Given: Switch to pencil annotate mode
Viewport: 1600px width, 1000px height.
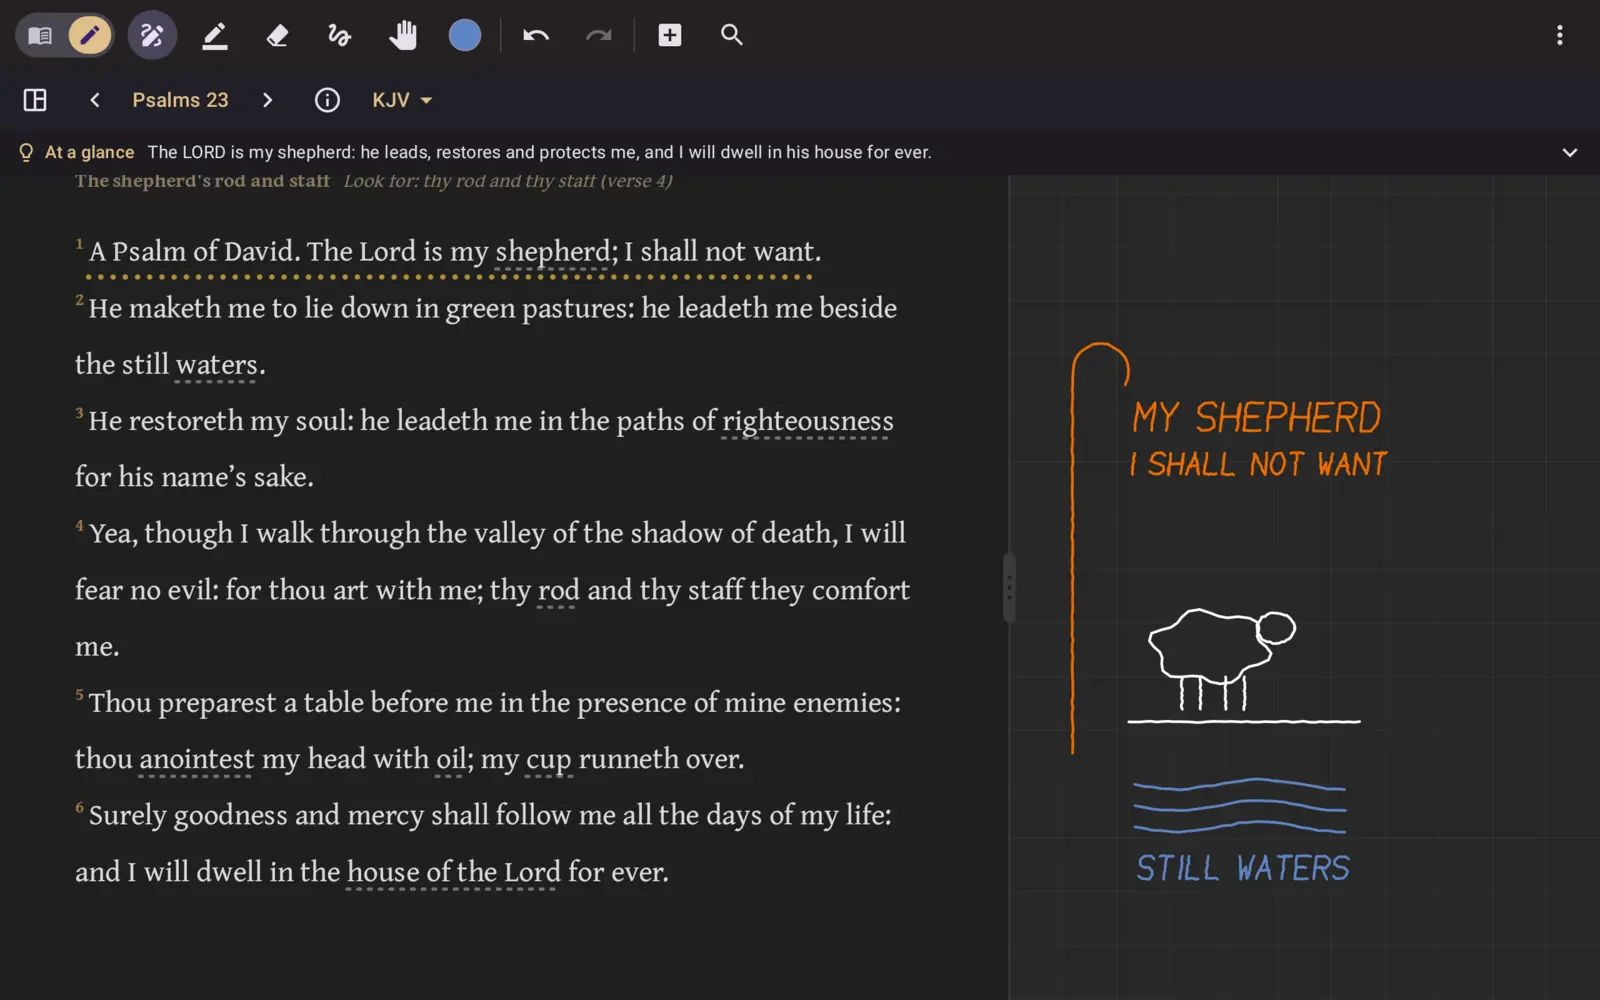Looking at the screenshot, I should pyautogui.click(x=90, y=36).
